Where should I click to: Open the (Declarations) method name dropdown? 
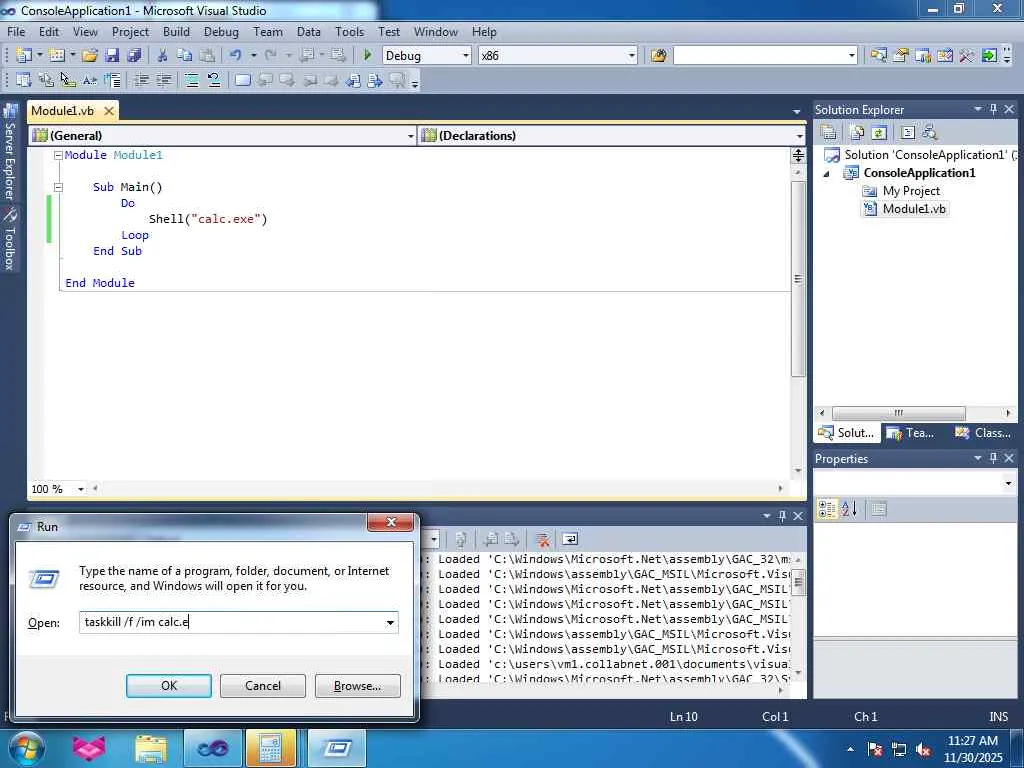[799, 136]
